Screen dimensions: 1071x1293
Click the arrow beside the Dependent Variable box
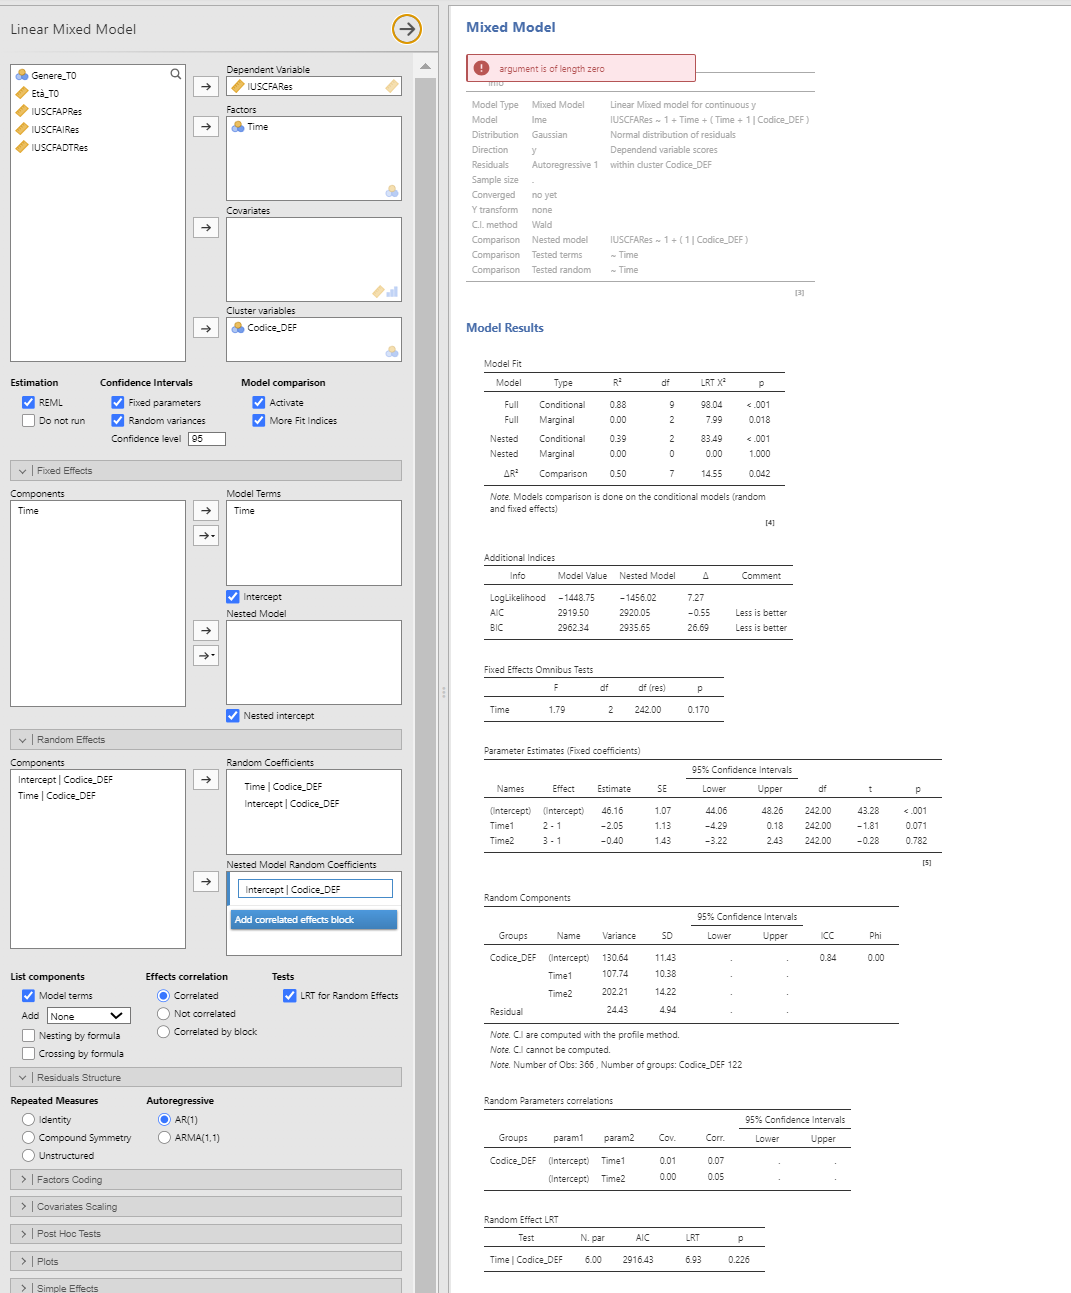pos(205,86)
